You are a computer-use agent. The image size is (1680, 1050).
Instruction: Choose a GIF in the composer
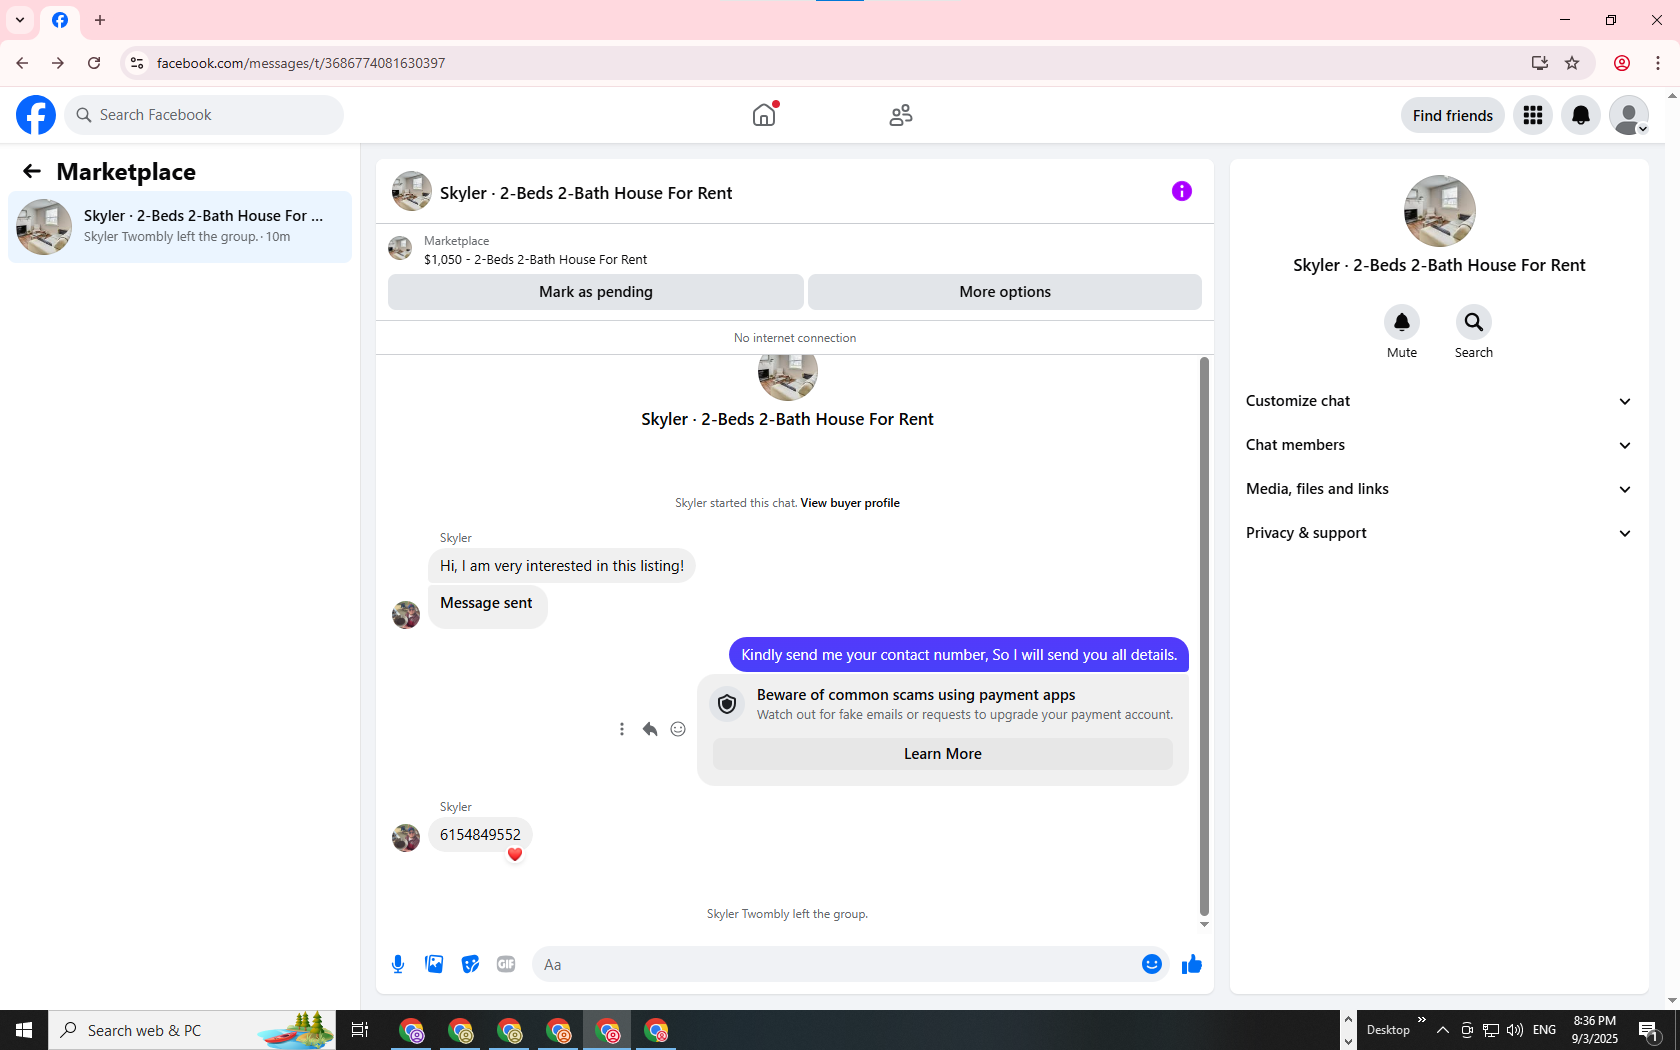[x=506, y=964]
